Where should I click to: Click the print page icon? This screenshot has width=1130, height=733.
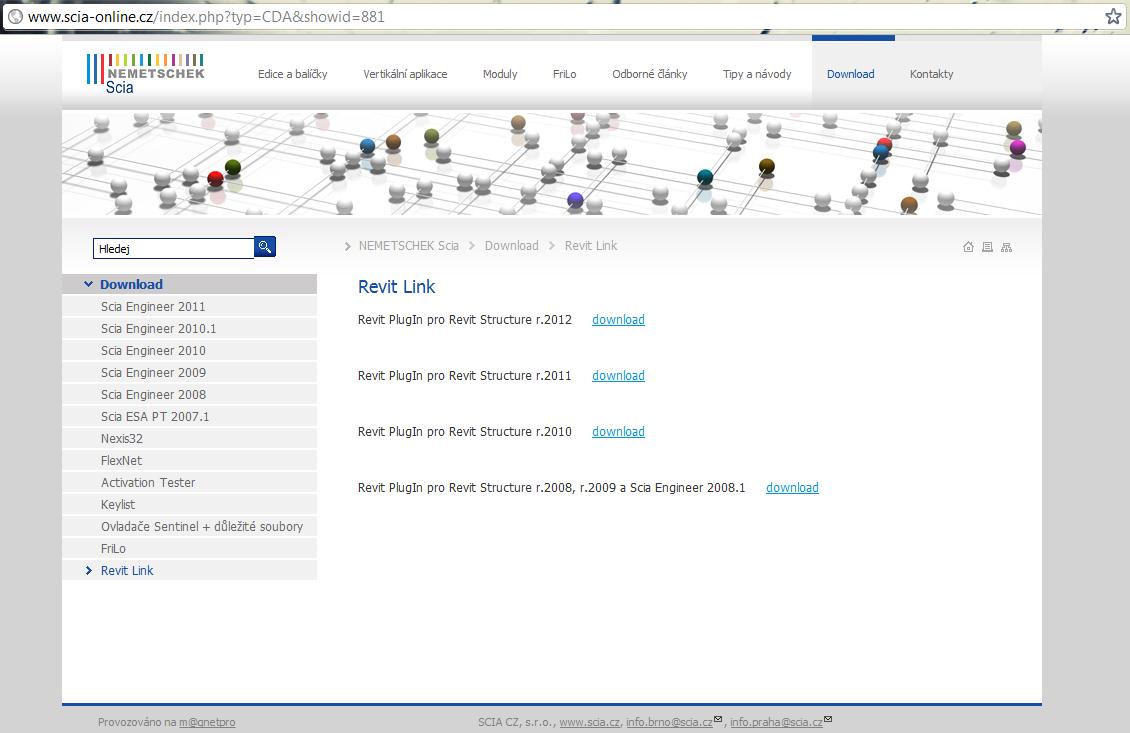tap(987, 247)
